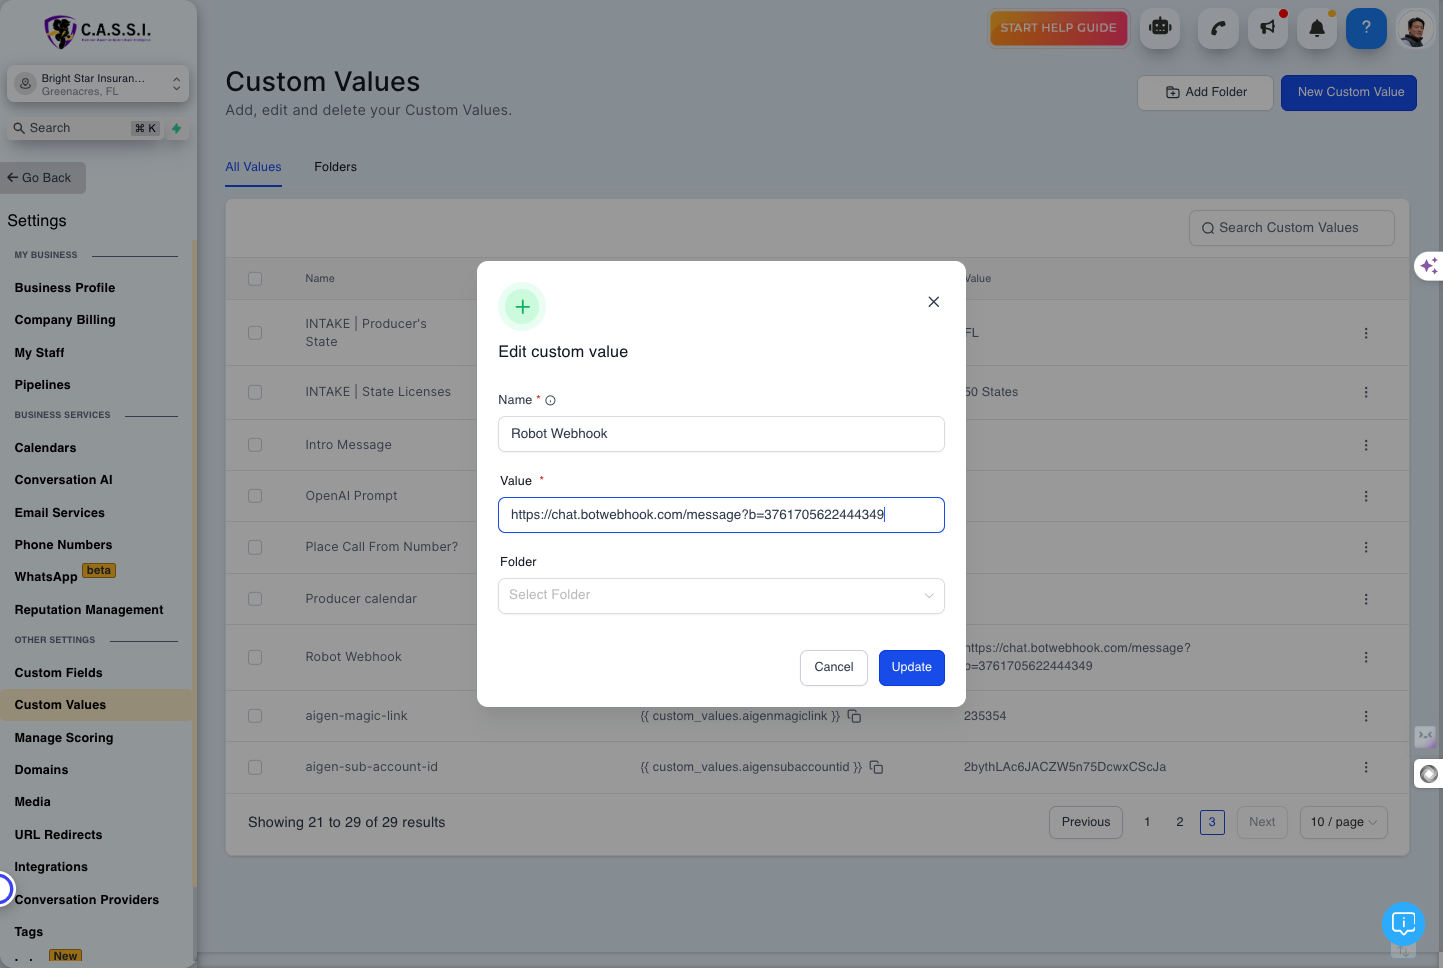Check the Intro Message row checkbox

(255, 445)
